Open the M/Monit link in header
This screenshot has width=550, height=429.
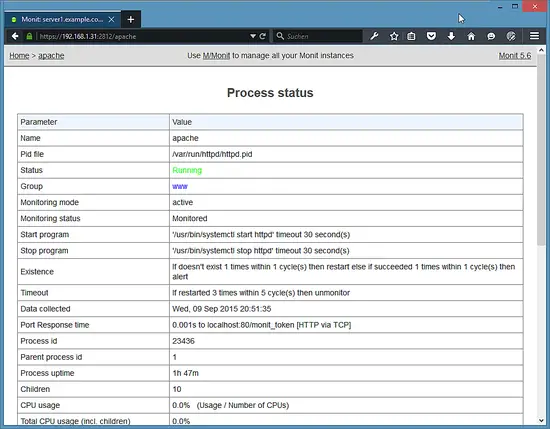pyautogui.click(x=216, y=56)
